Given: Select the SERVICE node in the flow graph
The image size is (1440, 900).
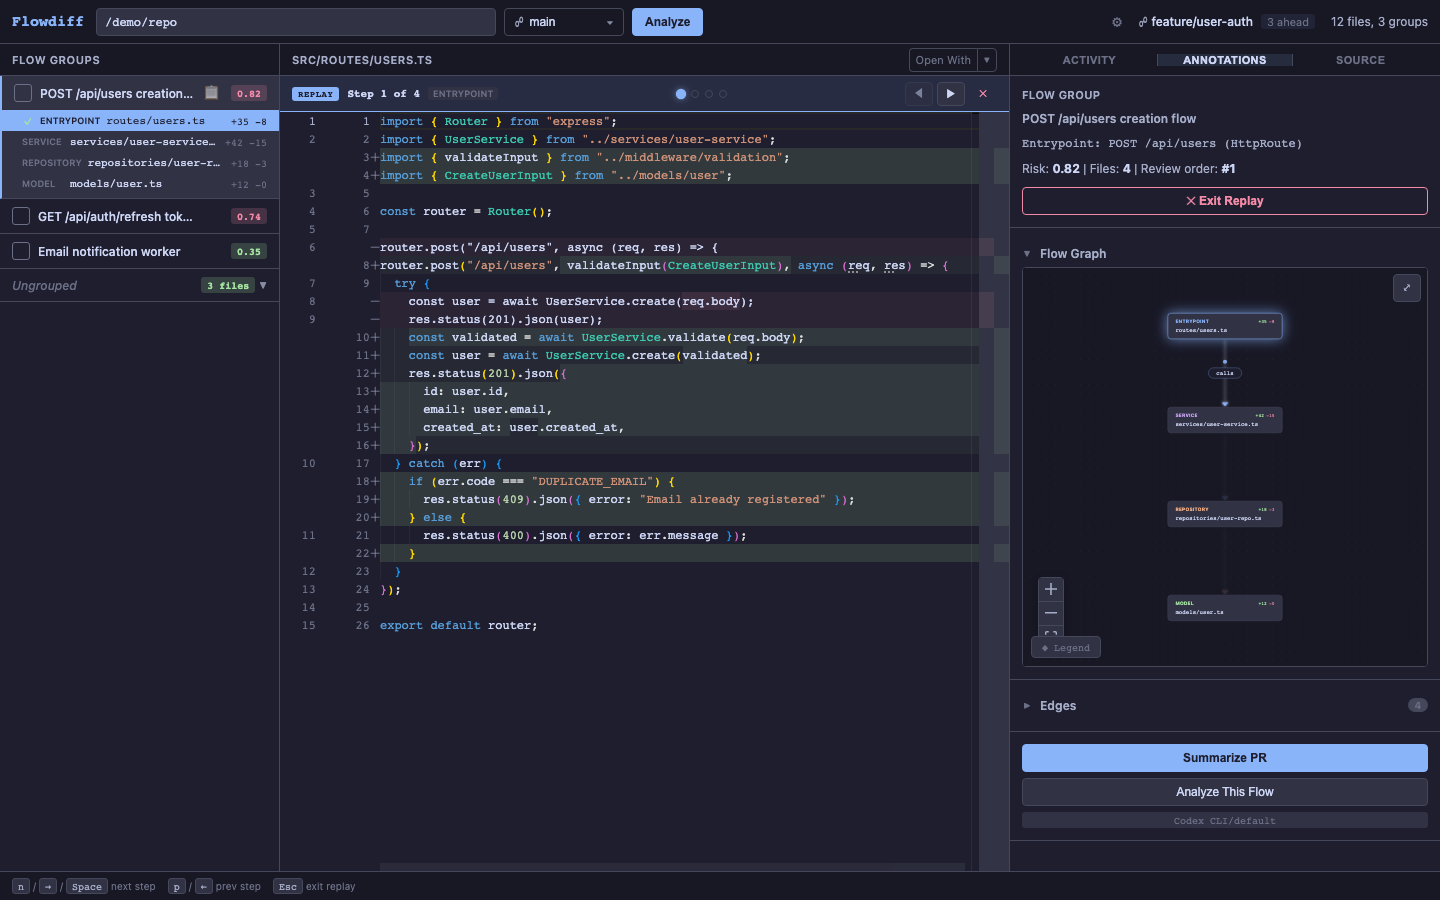Looking at the screenshot, I should pyautogui.click(x=1224, y=420).
